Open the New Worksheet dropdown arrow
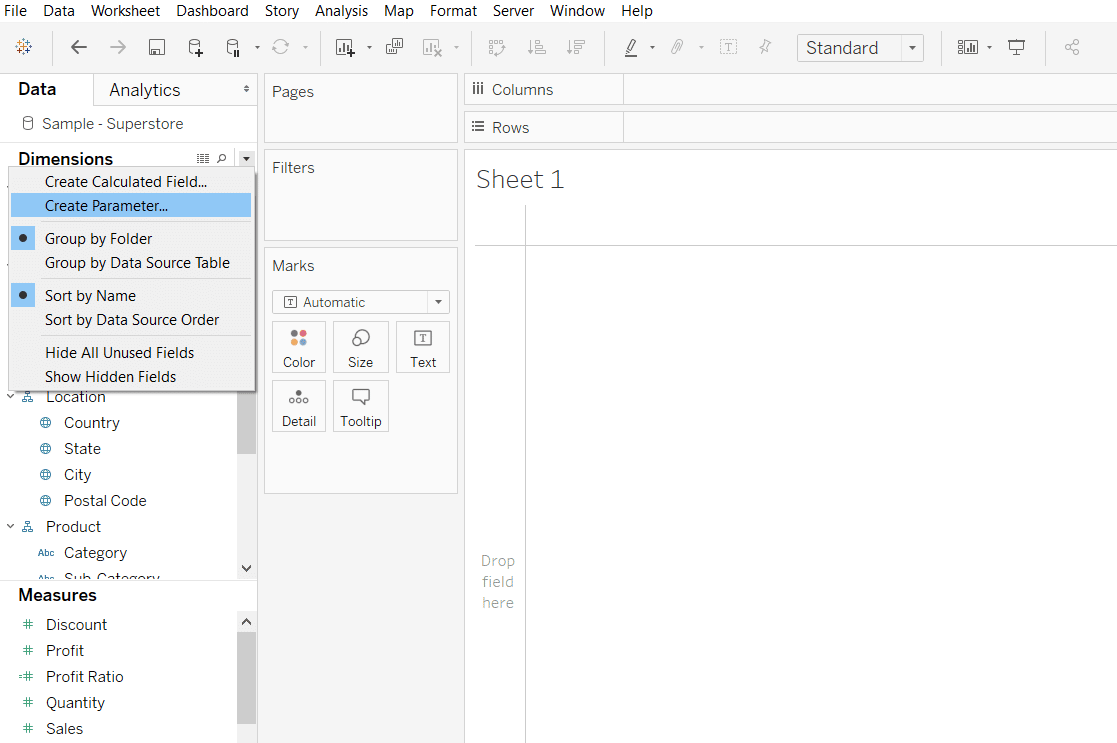 (369, 48)
